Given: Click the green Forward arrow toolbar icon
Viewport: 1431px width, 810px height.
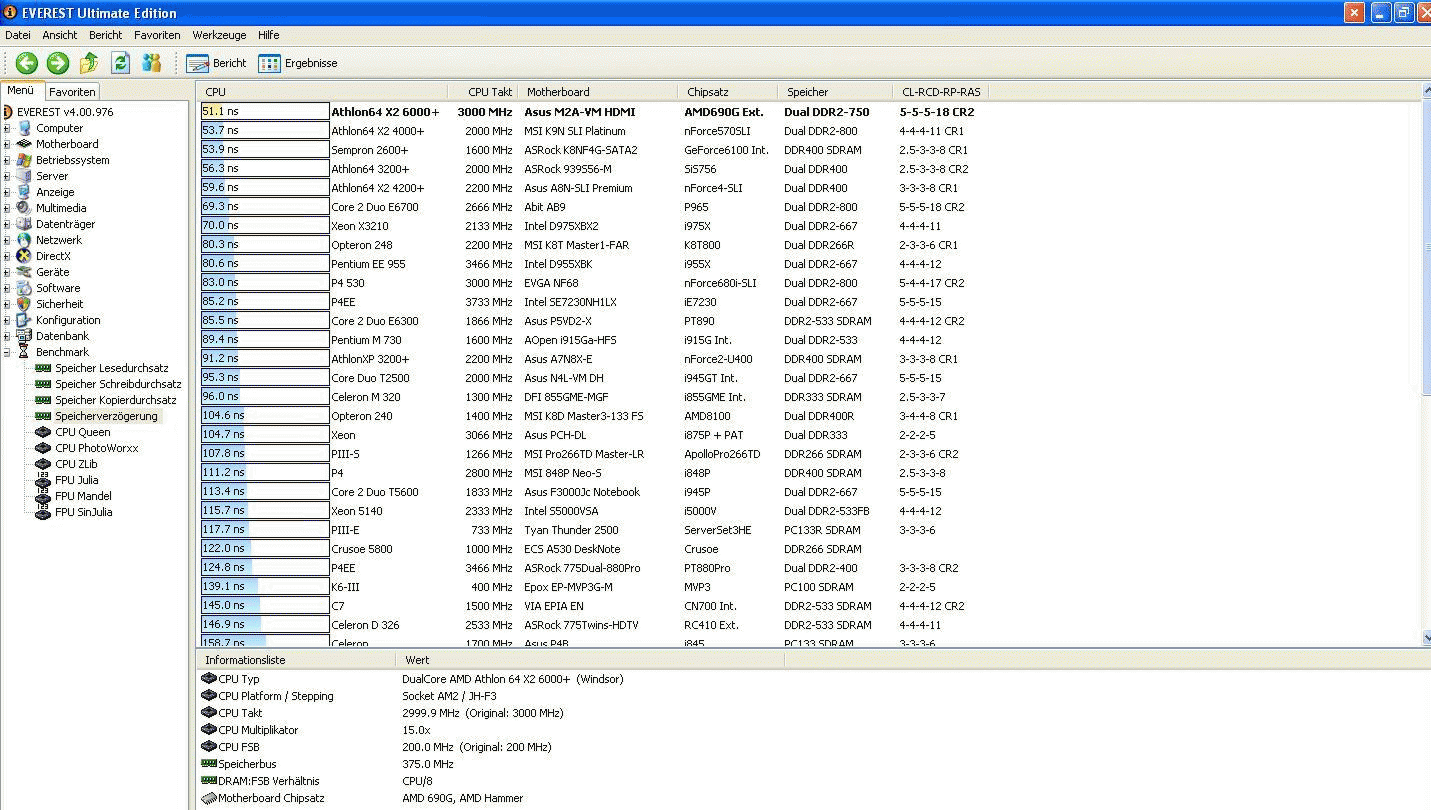Looking at the screenshot, I should pyautogui.click(x=58, y=63).
